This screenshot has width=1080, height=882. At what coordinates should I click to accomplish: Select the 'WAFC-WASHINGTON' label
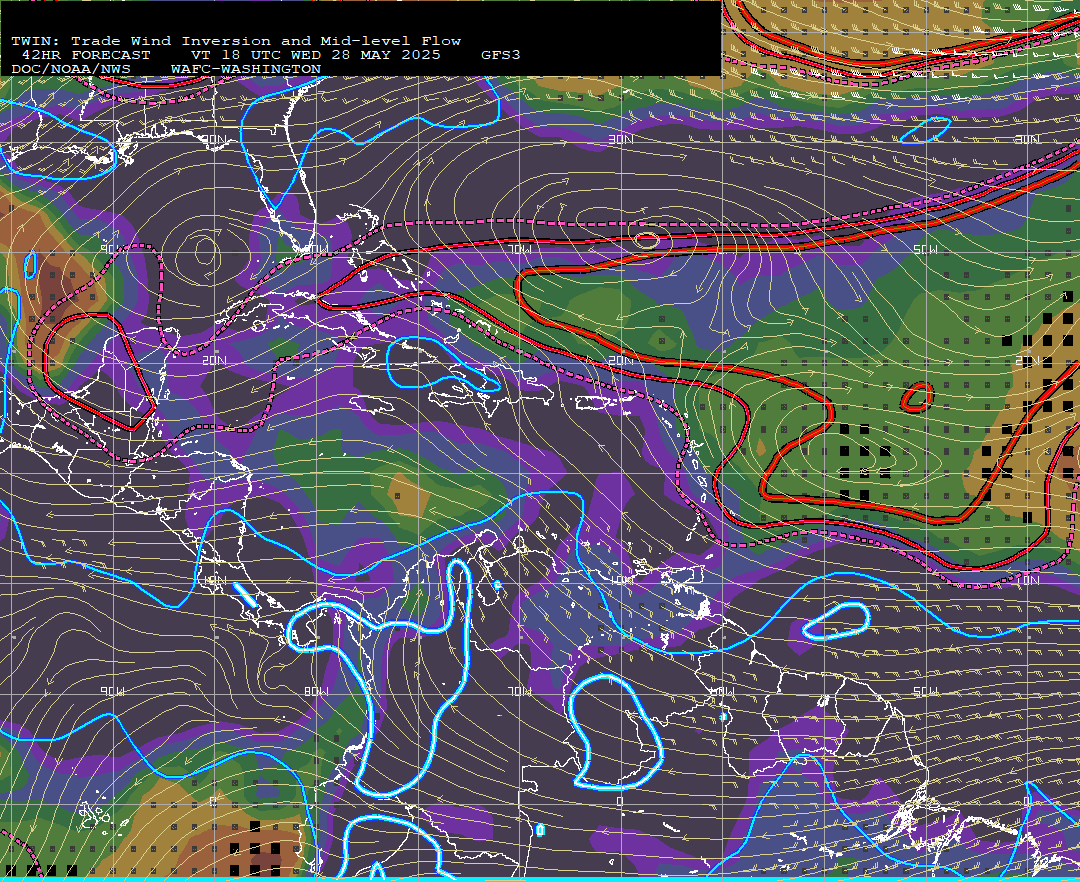pyautogui.click(x=246, y=70)
